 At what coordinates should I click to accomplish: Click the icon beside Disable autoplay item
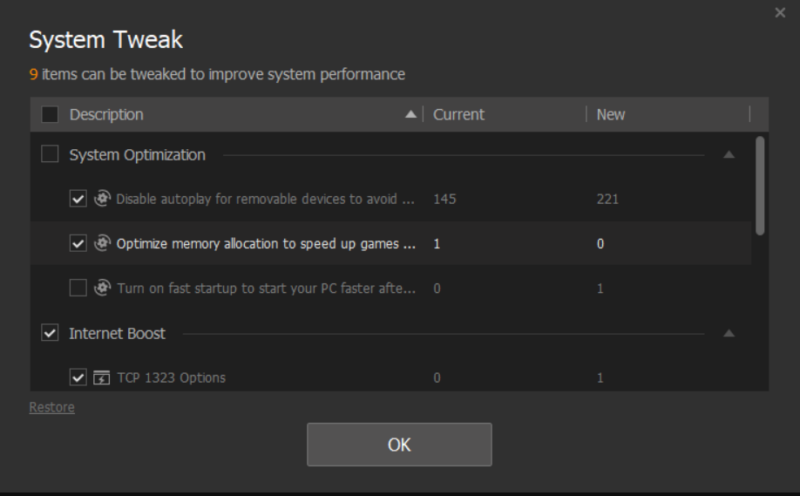pos(101,199)
